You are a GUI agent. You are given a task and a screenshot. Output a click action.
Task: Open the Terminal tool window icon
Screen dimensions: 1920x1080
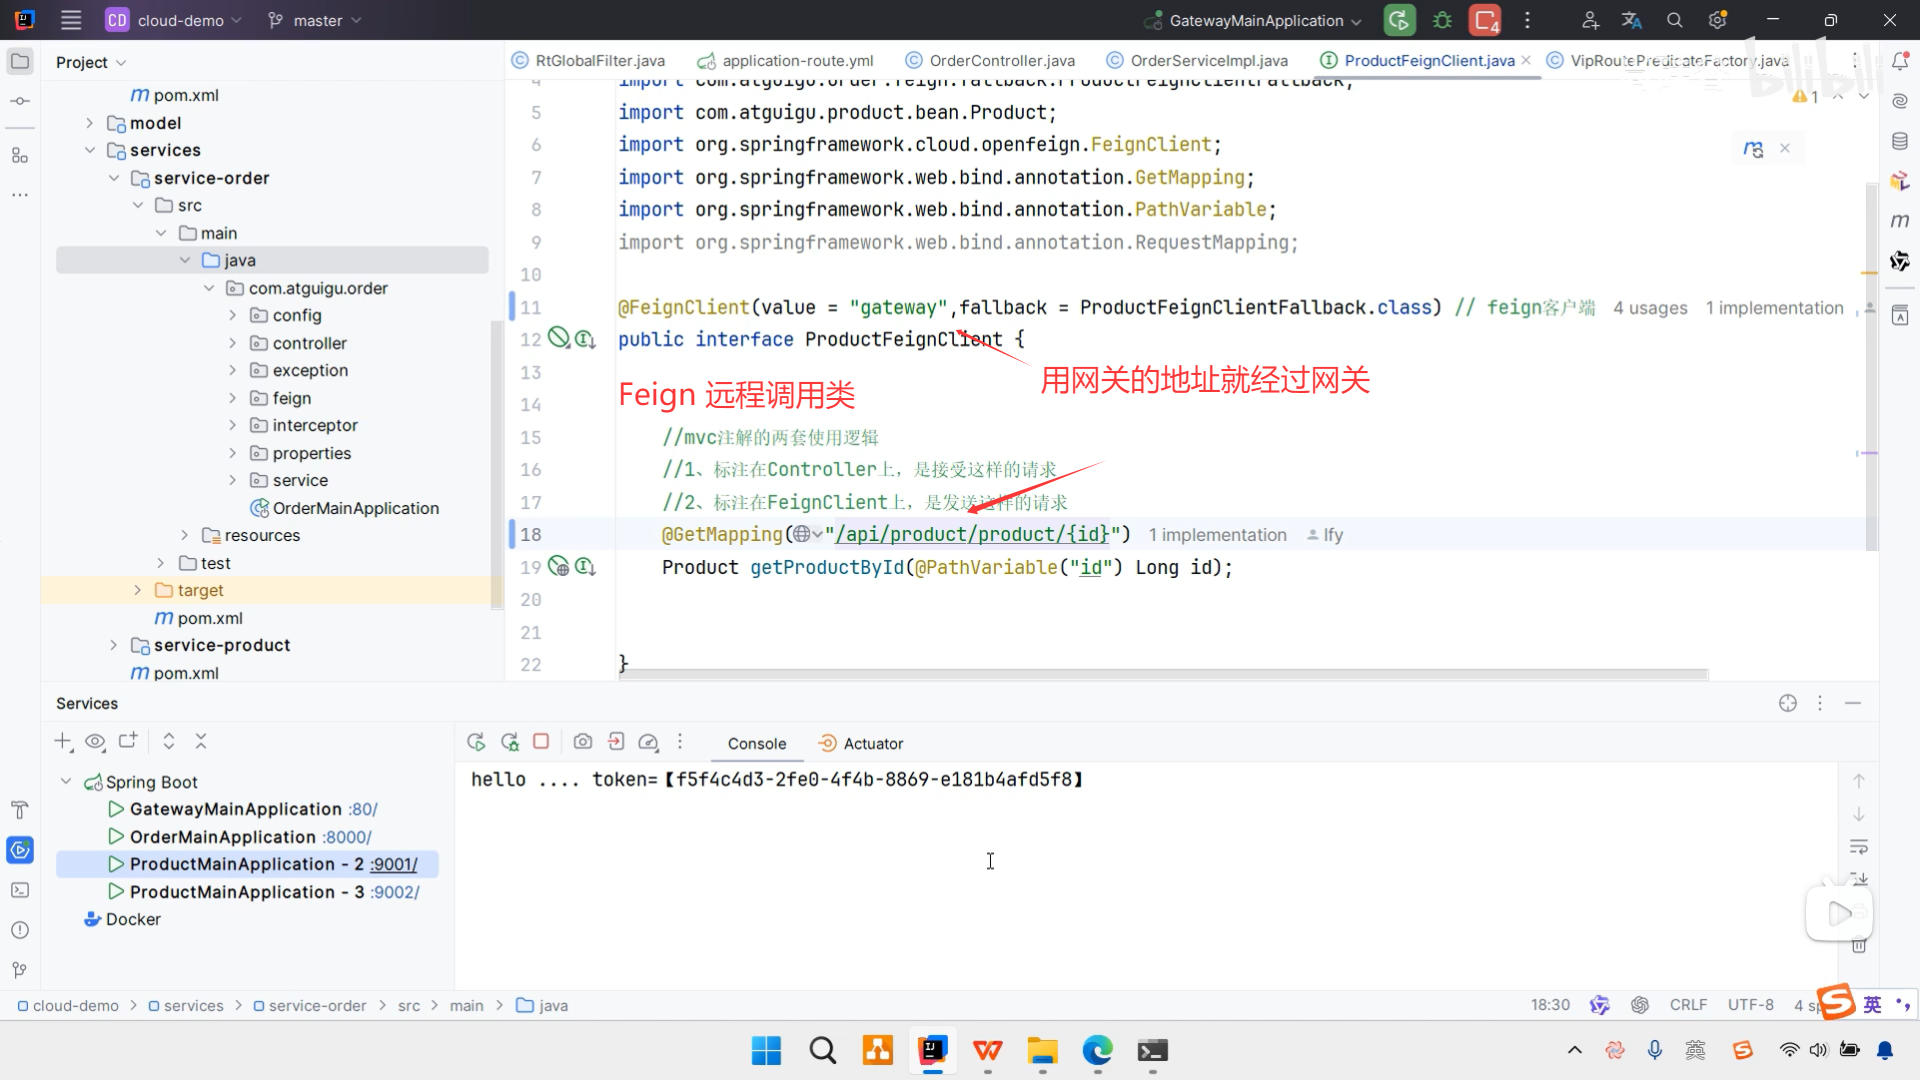[x=19, y=890]
